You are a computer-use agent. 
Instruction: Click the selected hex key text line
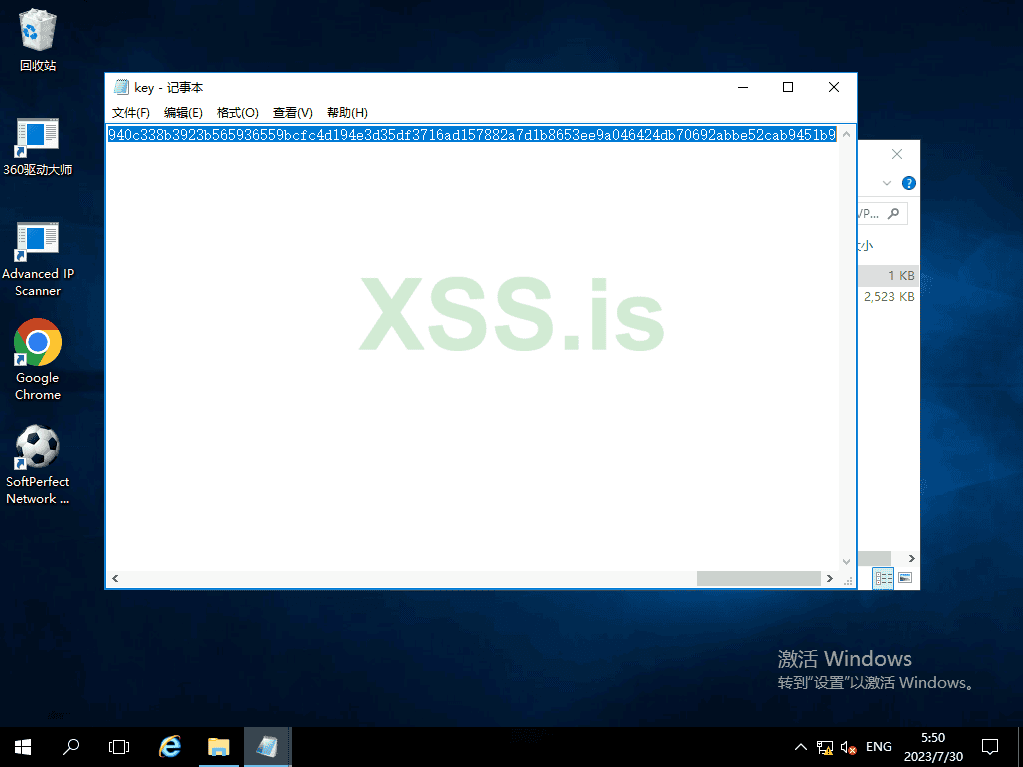(472, 135)
